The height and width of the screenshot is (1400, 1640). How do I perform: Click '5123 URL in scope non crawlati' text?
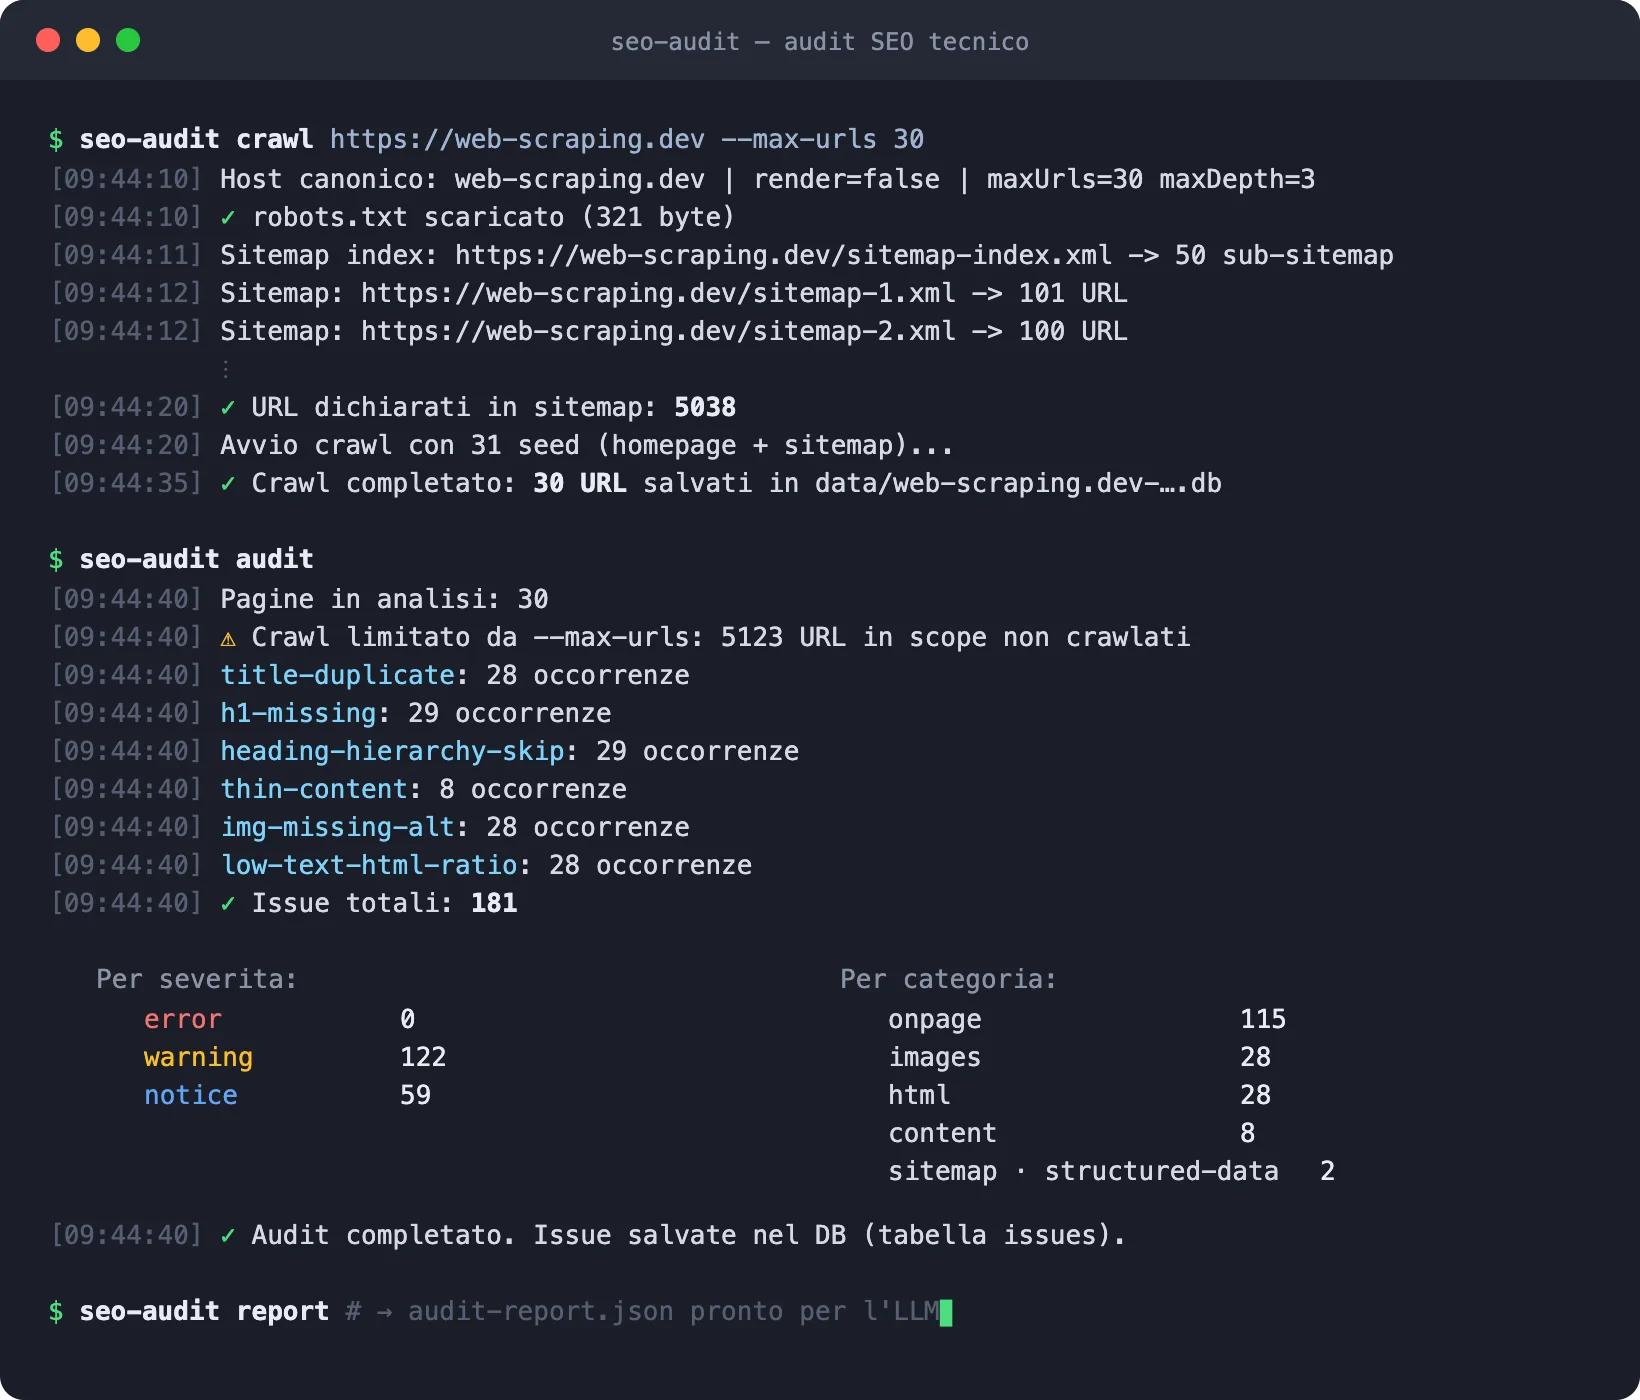955,637
